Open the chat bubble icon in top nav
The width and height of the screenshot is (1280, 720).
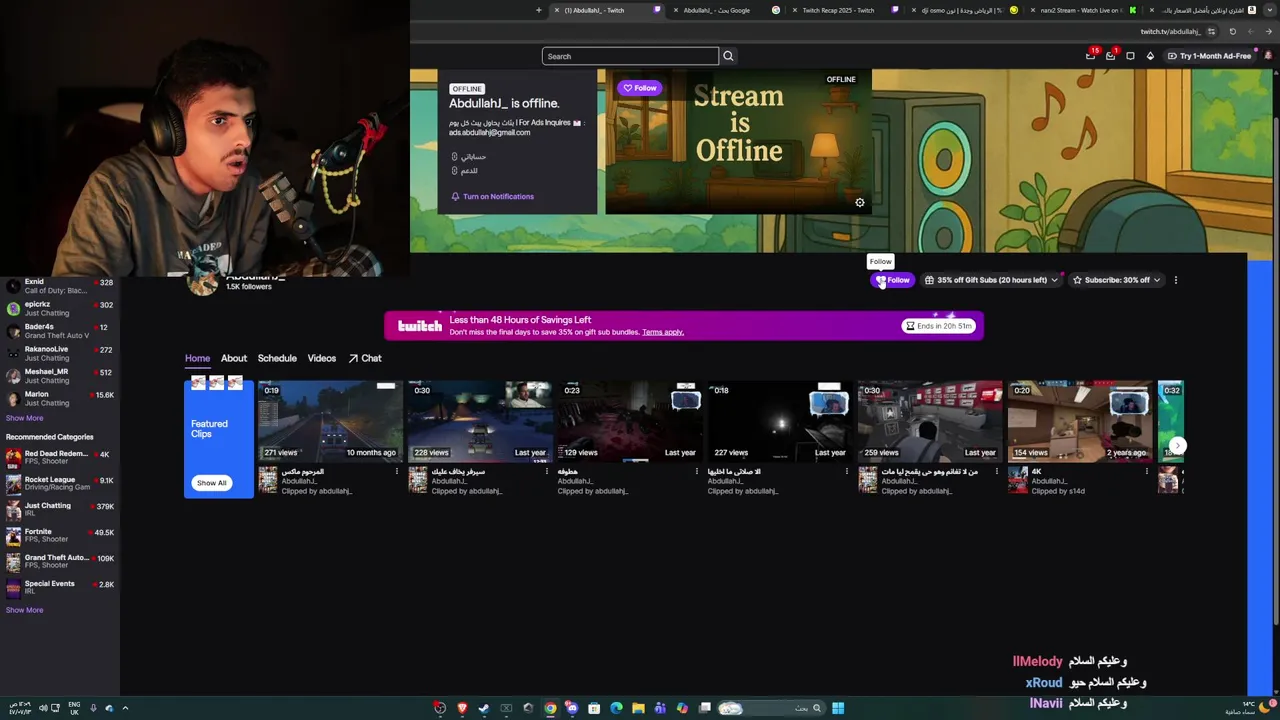pyautogui.click(x=1130, y=56)
